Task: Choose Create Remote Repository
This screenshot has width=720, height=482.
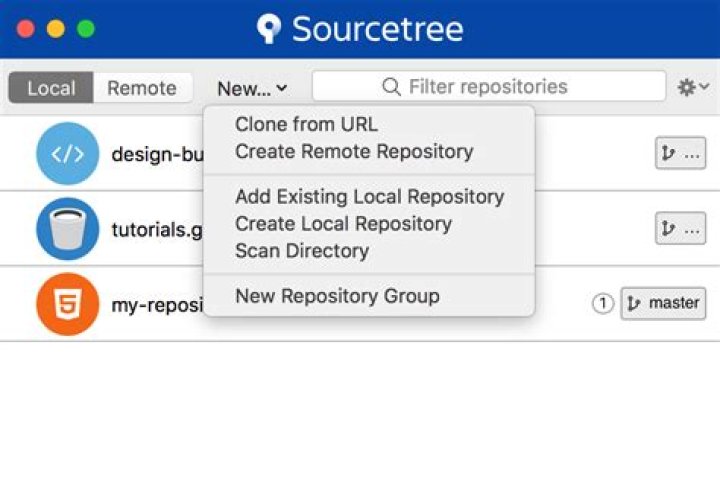Action: coord(354,151)
